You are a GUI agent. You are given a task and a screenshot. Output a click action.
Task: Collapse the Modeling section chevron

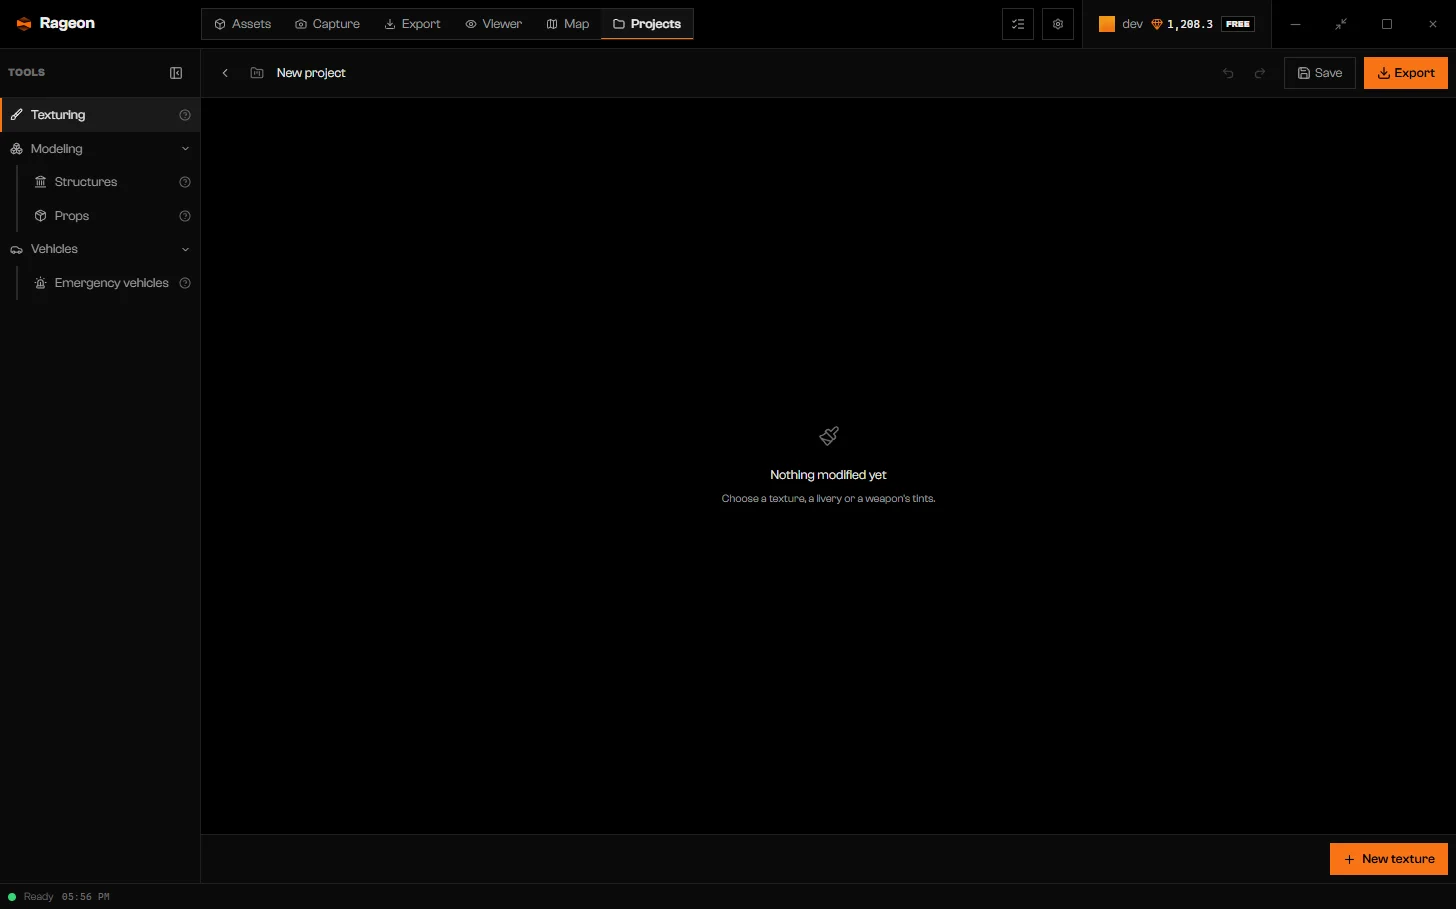click(x=185, y=149)
